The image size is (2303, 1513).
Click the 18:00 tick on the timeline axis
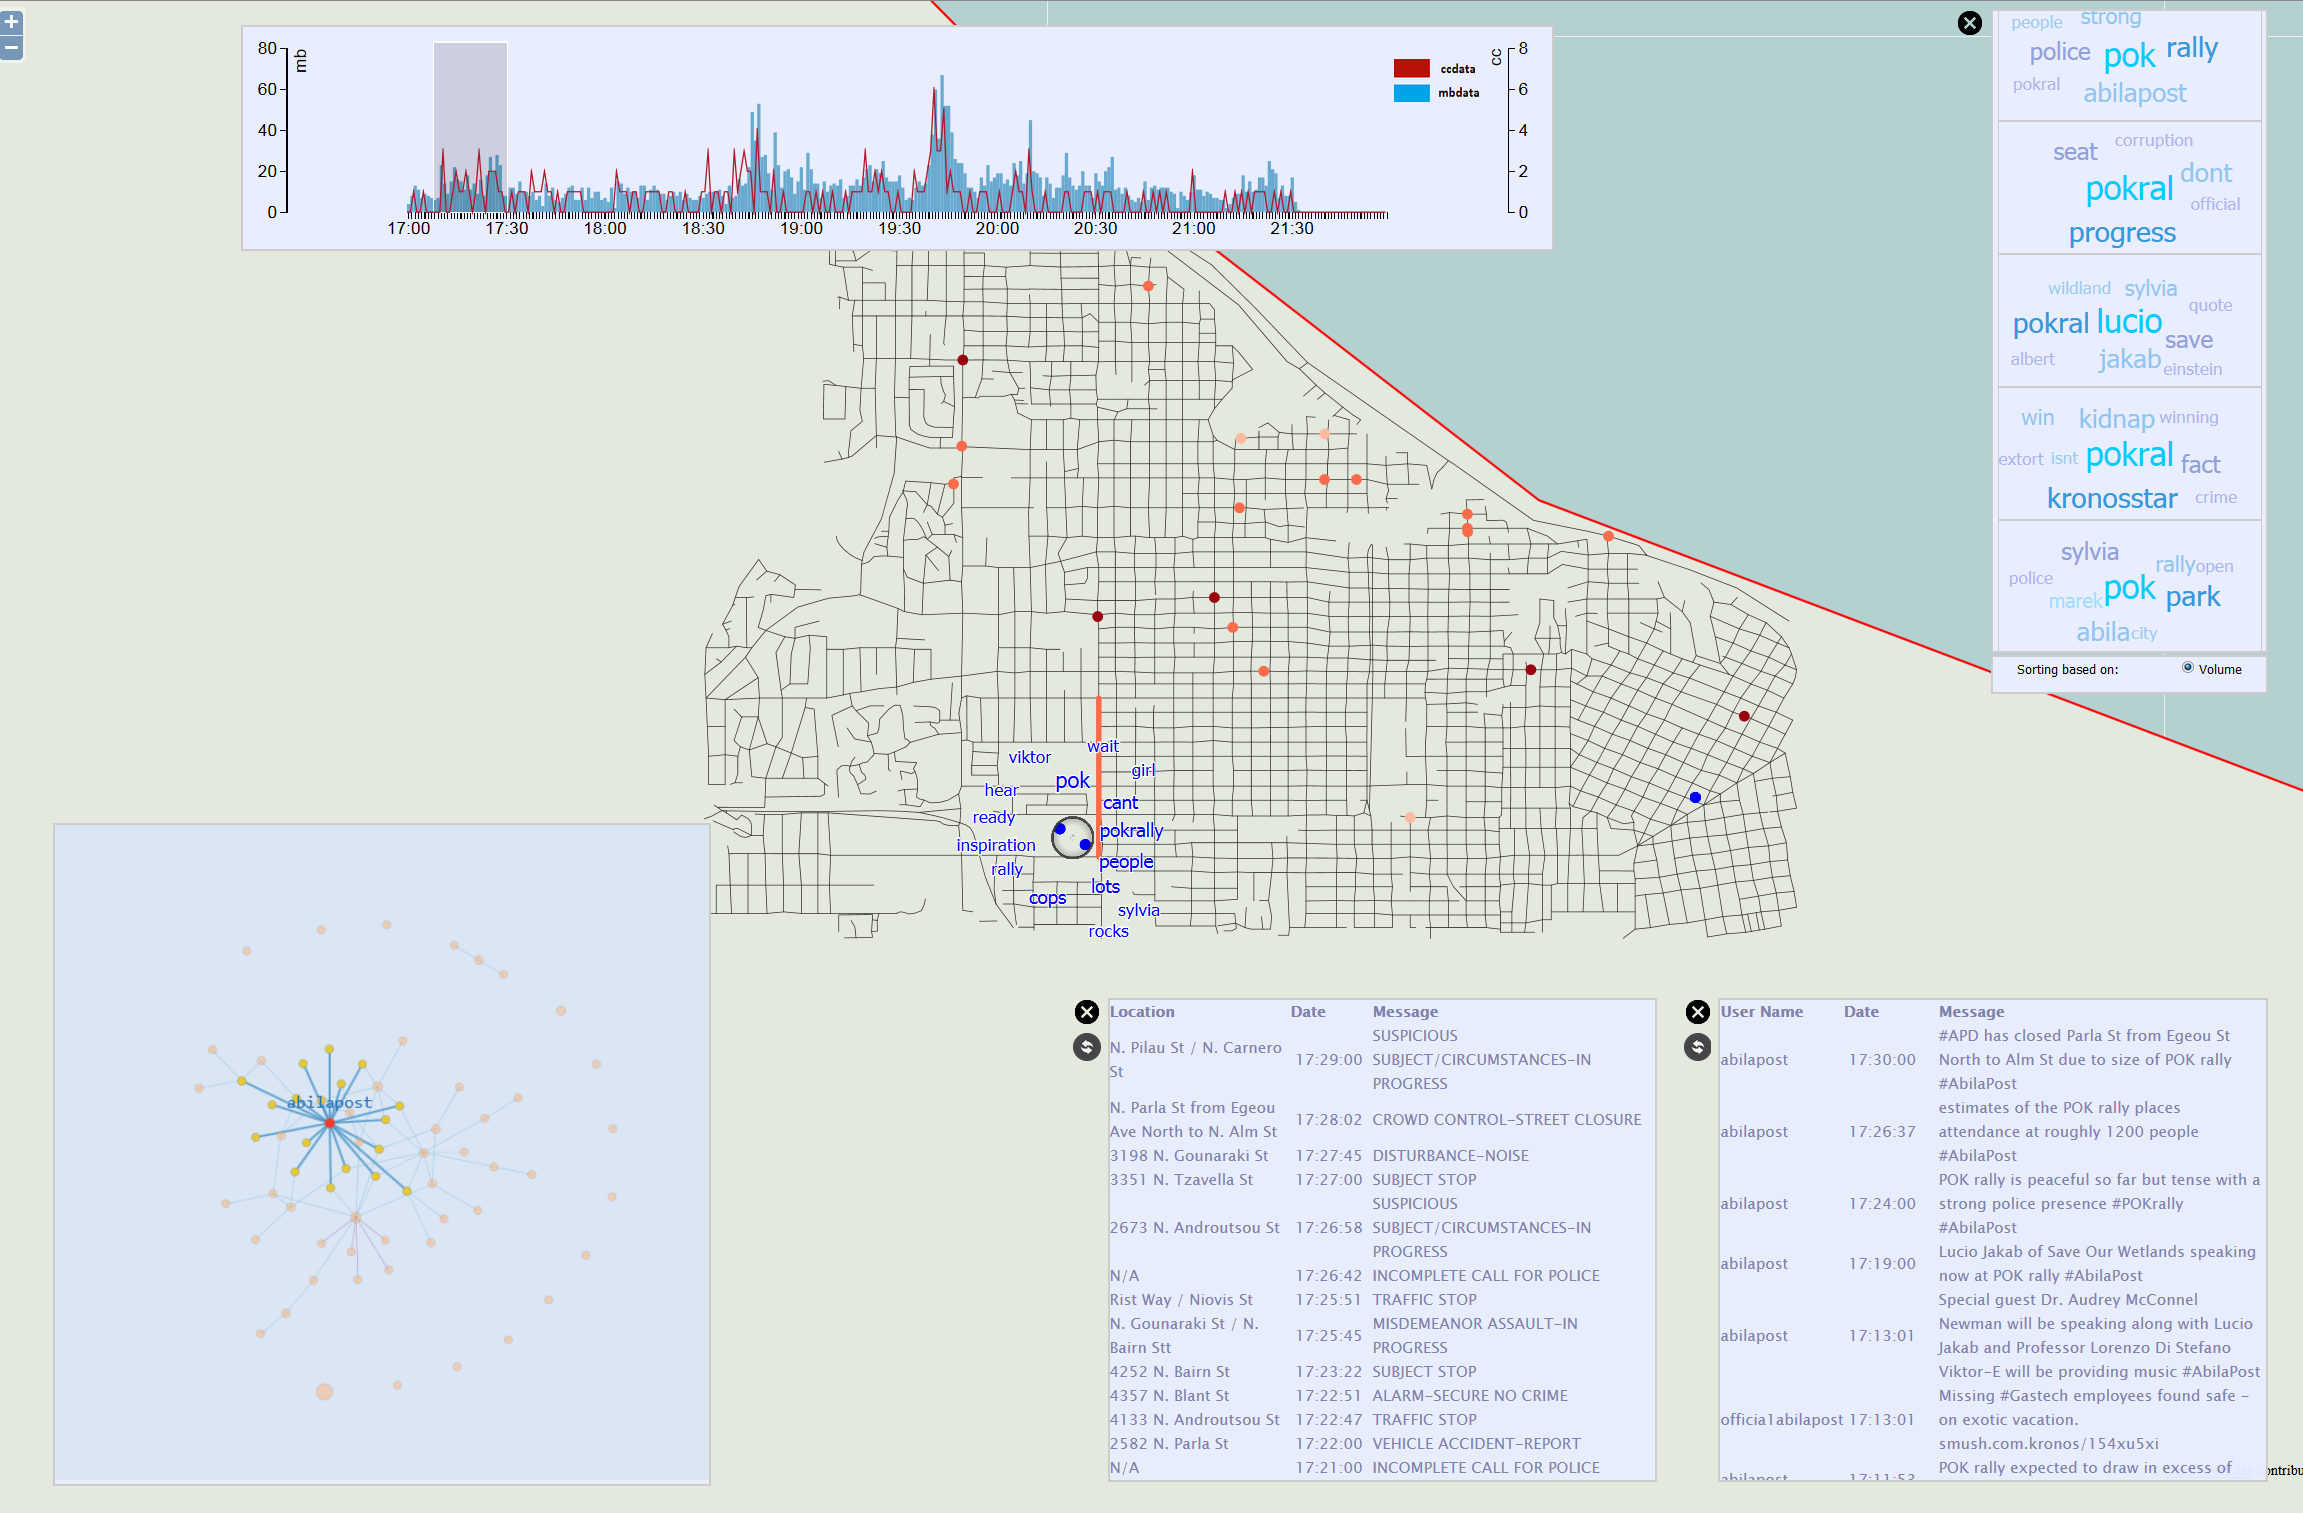[605, 228]
